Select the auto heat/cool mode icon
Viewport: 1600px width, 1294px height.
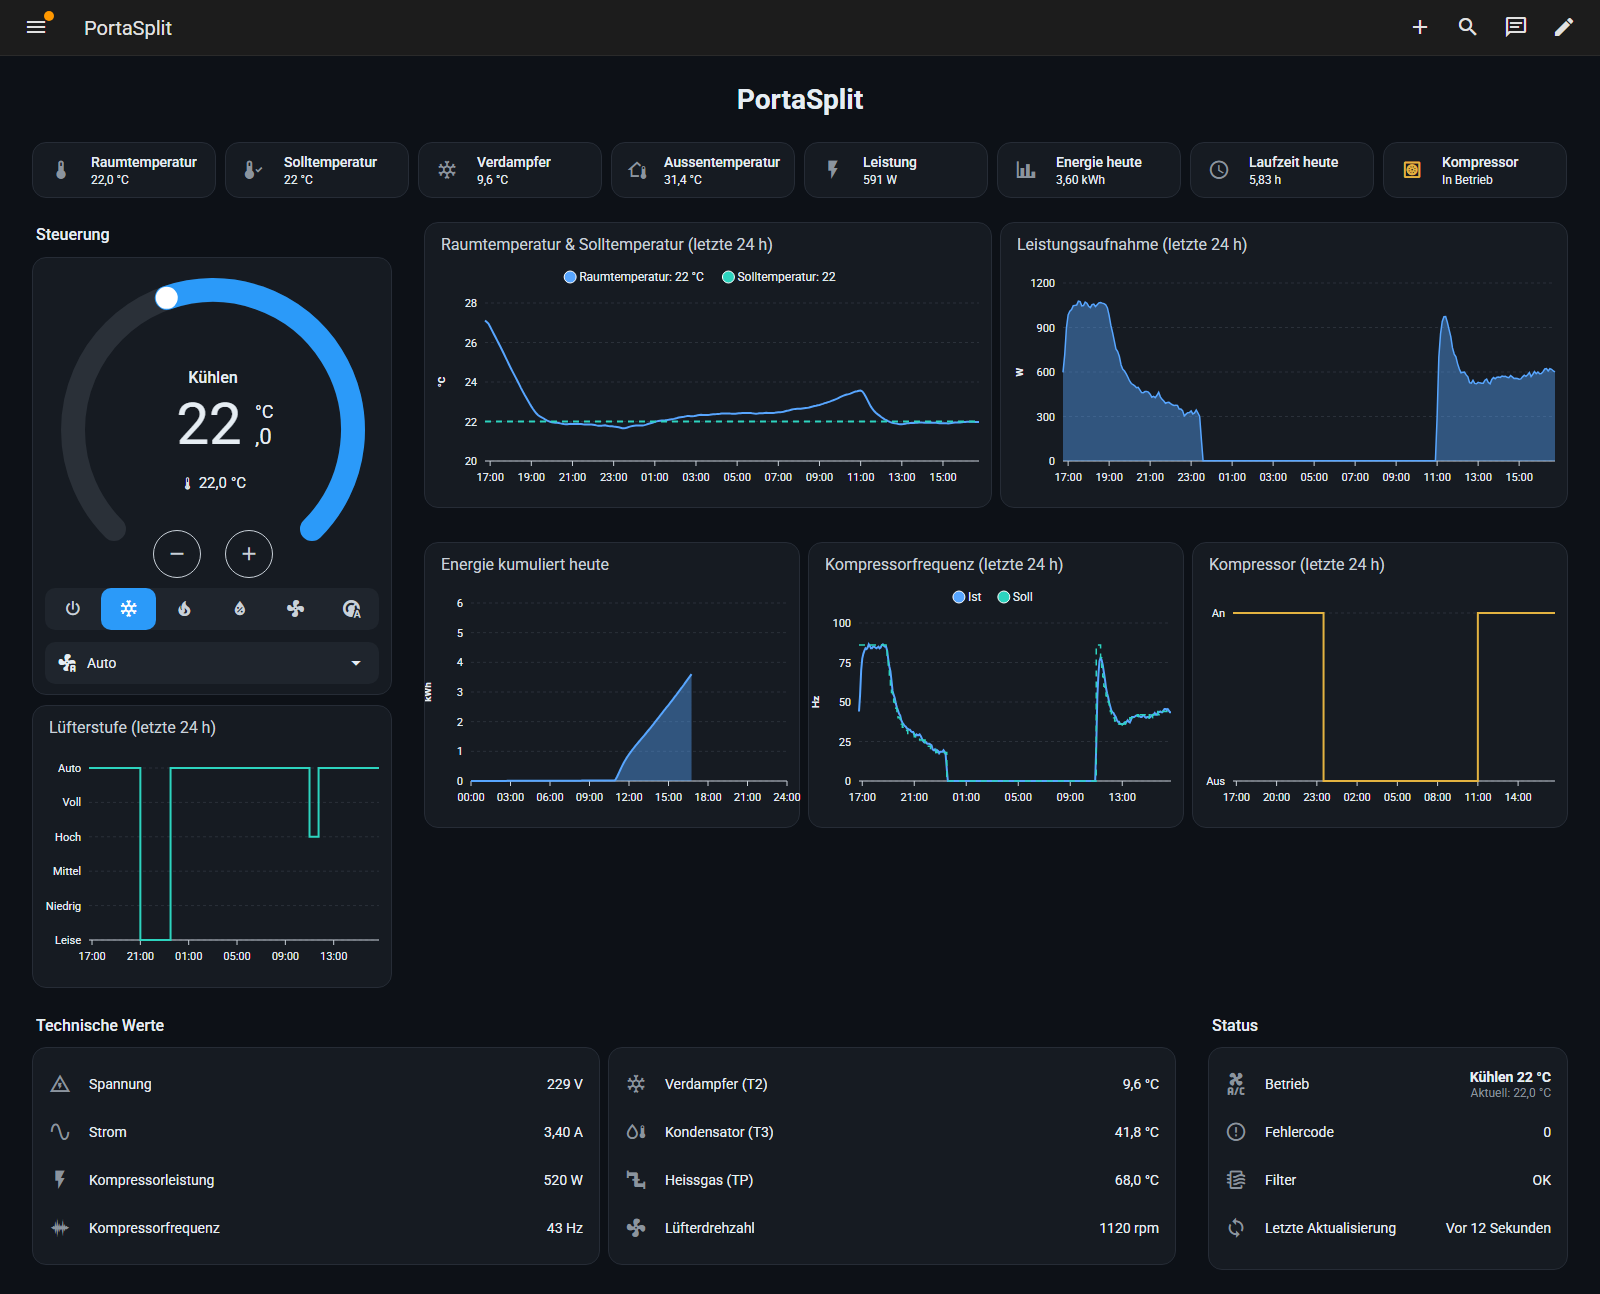coord(351,609)
